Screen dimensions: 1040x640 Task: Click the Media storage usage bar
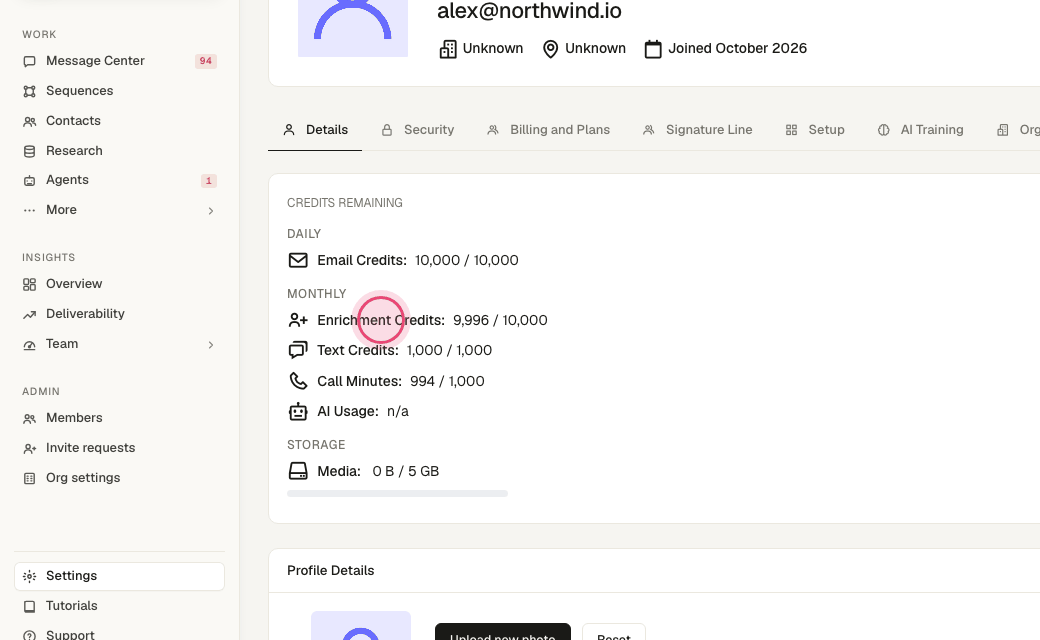pos(397,493)
